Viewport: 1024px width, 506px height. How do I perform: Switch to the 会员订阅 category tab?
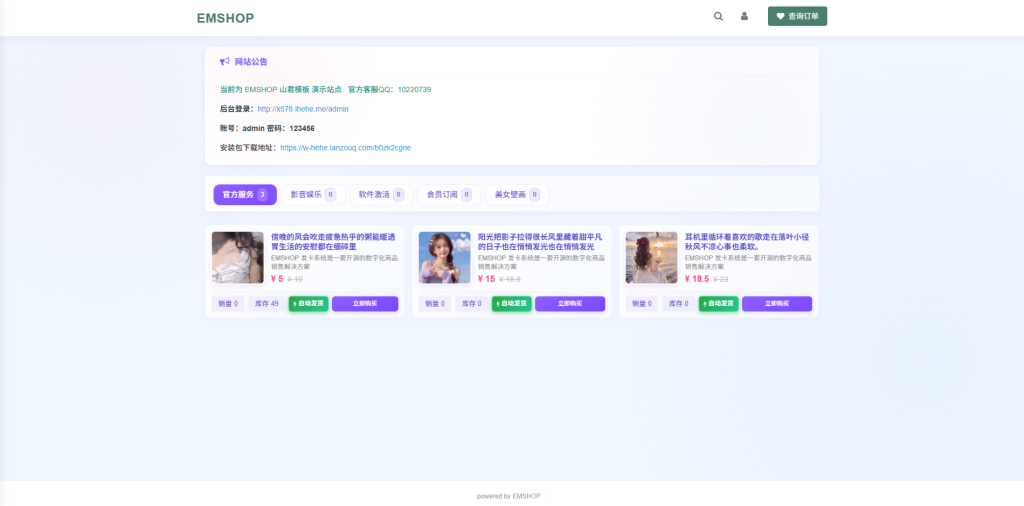tap(449, 195)
